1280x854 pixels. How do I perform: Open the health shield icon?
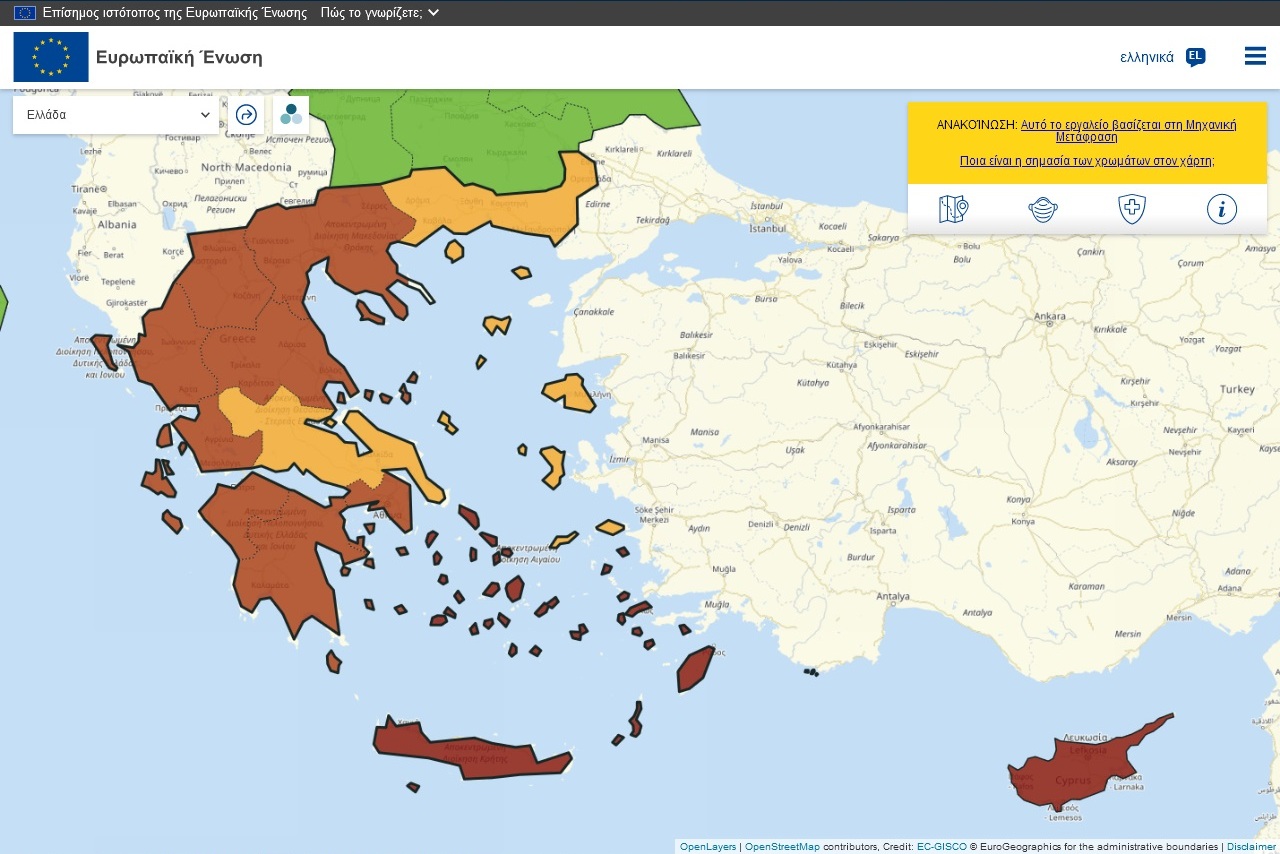tap(1132, 209)
